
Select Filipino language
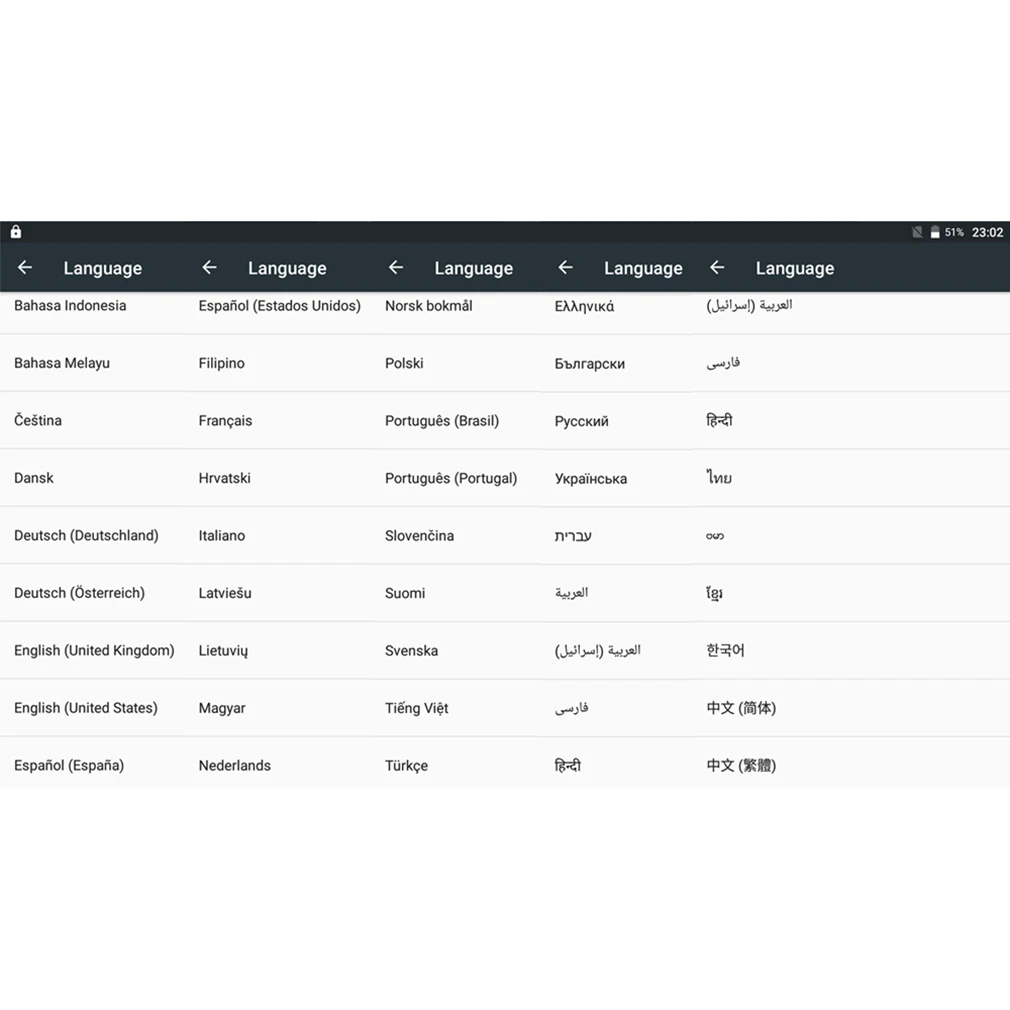222,363
